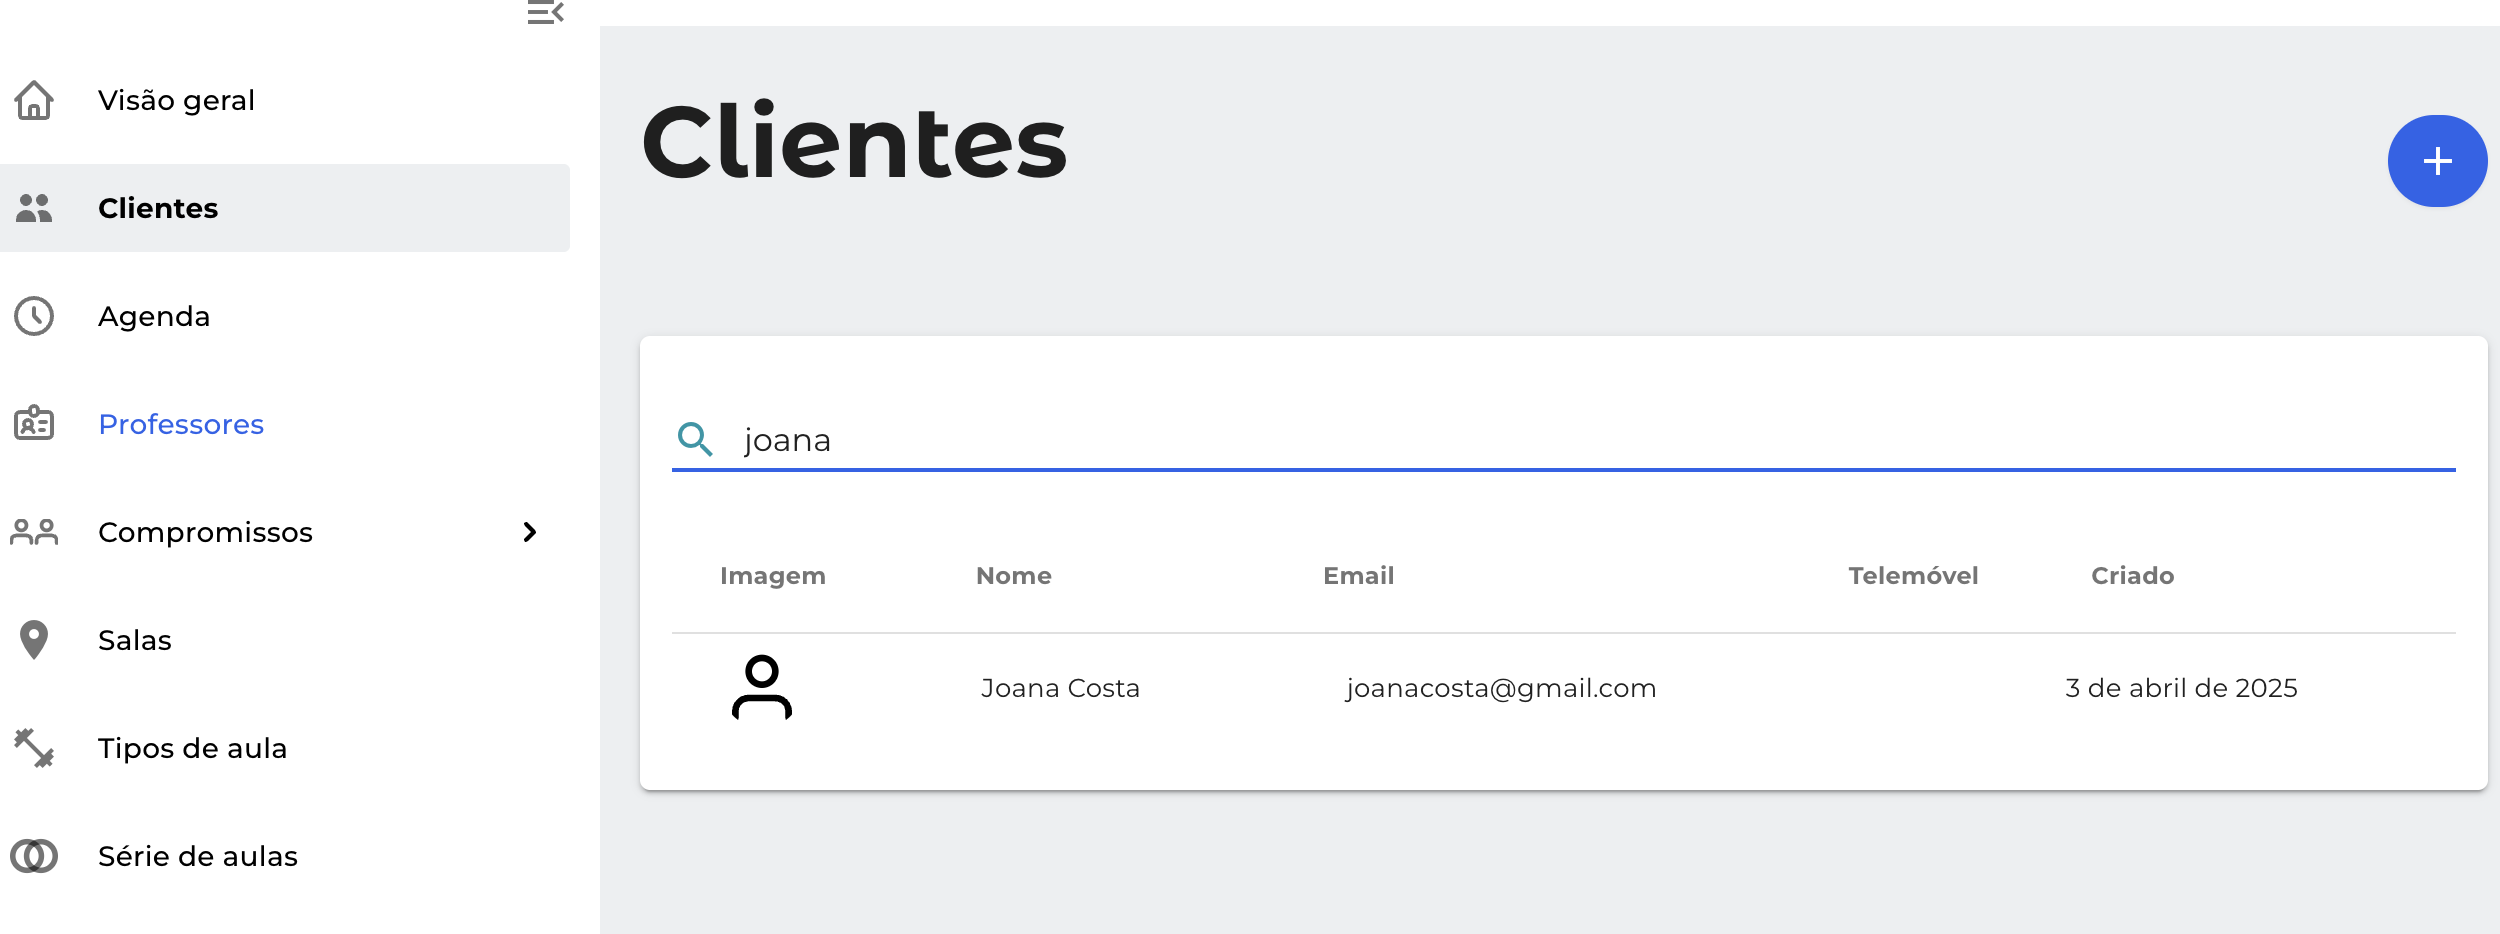Add a new client with the plus button
This screenshot has width=2500, height=934.
pyautogui.click(x=2437, y=161)
